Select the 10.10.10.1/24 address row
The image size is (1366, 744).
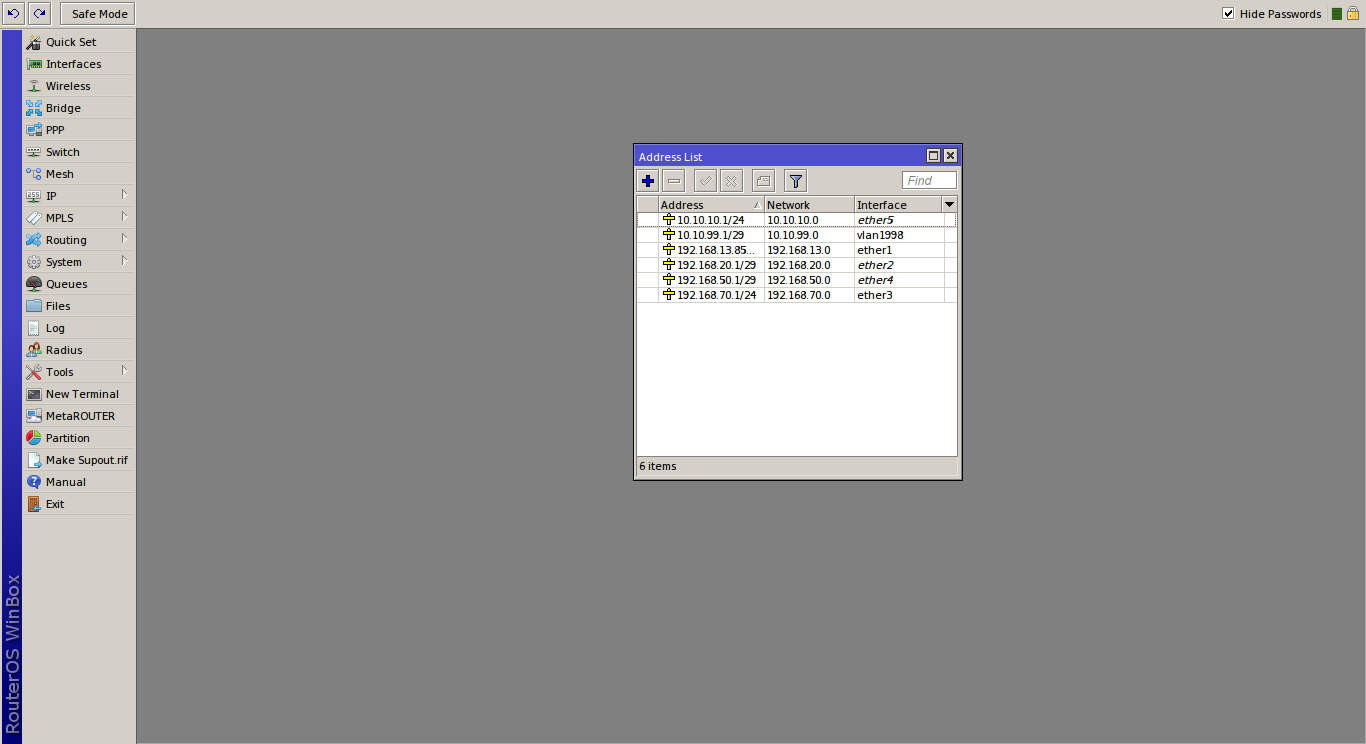click(x=796, y=220)
